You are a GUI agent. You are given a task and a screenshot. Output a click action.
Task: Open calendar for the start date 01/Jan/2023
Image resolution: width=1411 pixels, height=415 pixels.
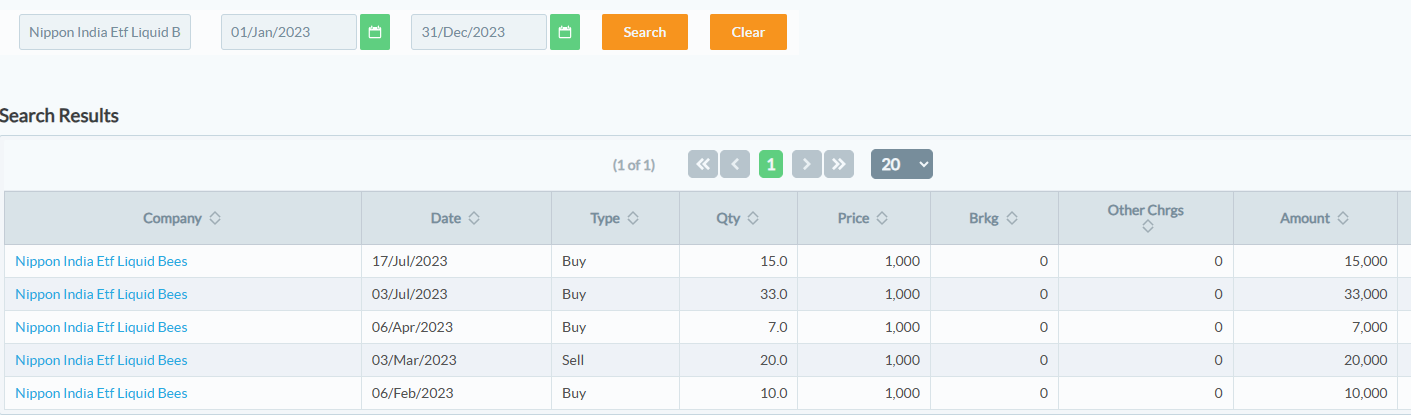point(375,32)
